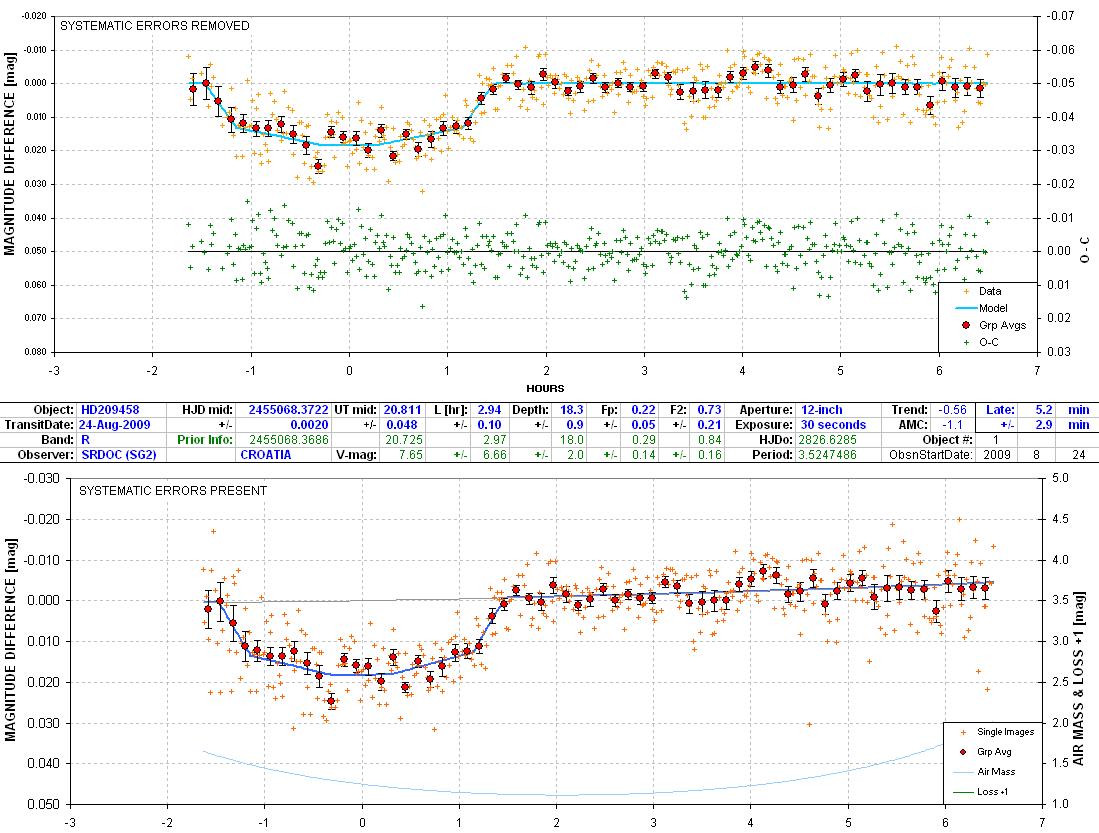The height and width of the screenshot is (833, 1099).
Task: Select the prior HJD value 2455068.3686
Action: point(289,440)
